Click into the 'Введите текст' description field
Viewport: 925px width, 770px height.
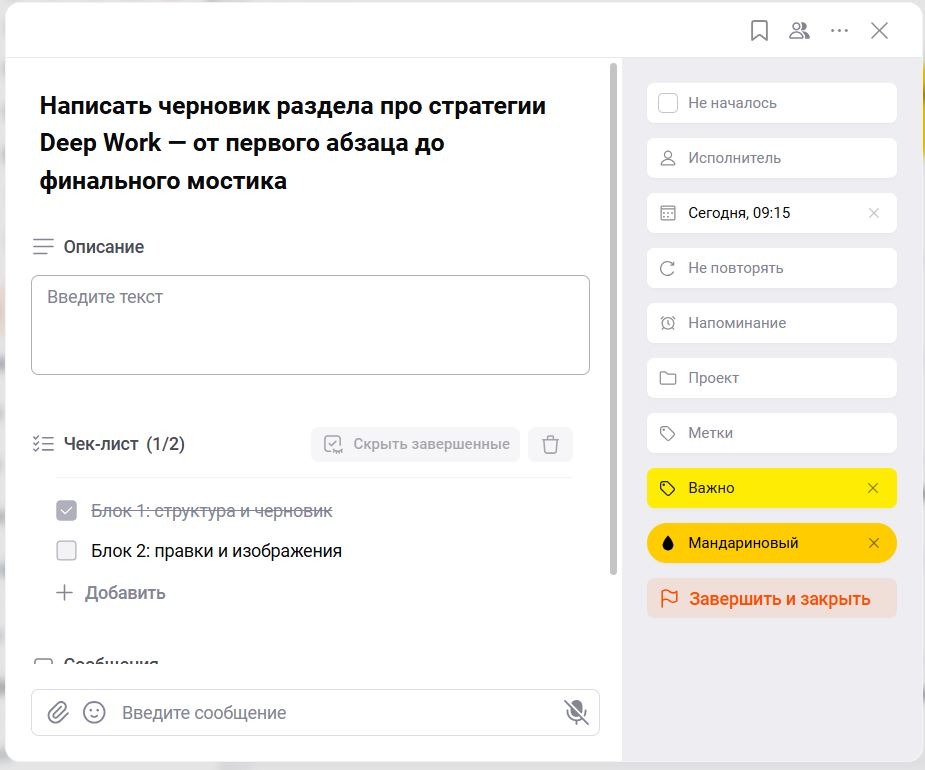pos(310,325)
